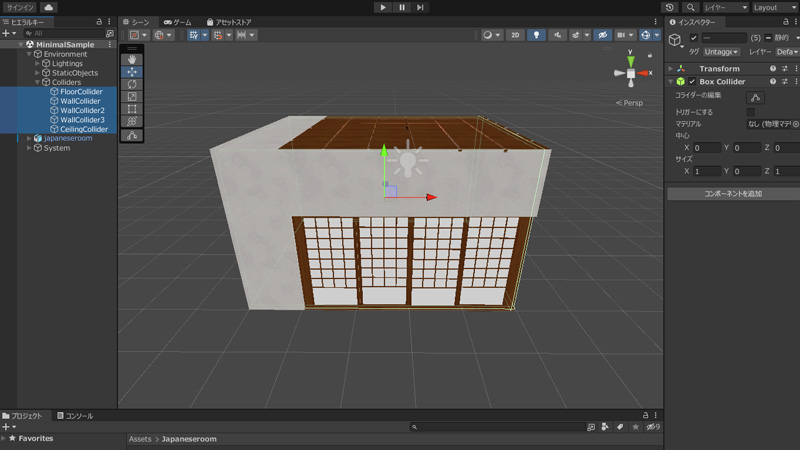Select the Scale tool in scene toolbar
This screenshot has height=450, width=800.
click(133, 97)
